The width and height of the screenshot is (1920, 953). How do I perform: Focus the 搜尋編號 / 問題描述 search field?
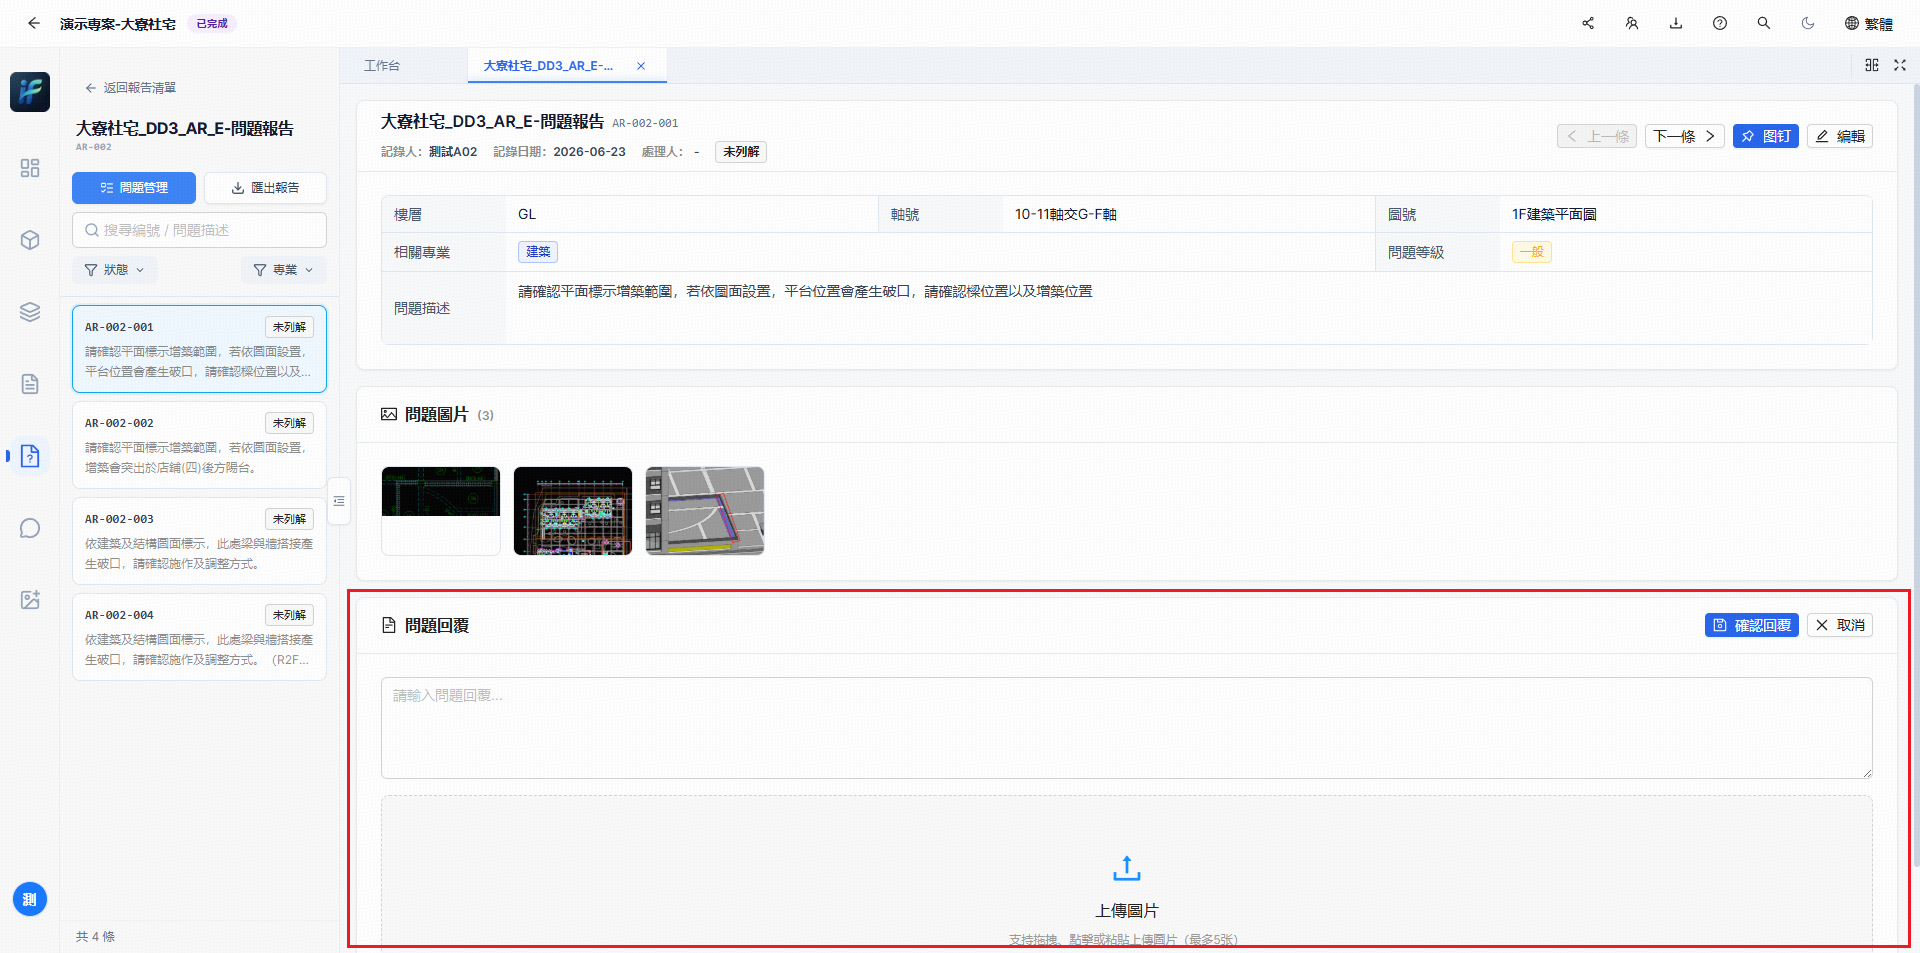[x=199, y=230]
